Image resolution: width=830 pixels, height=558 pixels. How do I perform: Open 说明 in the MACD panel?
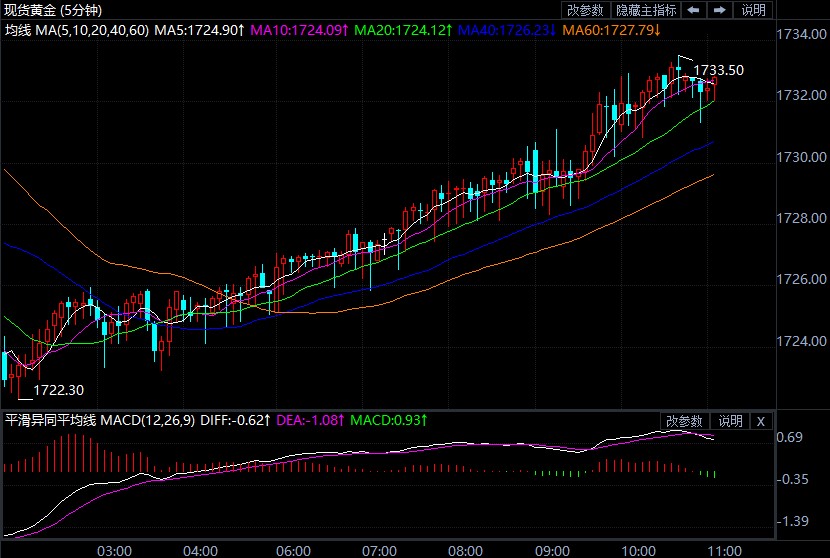[x=730, y=421]
